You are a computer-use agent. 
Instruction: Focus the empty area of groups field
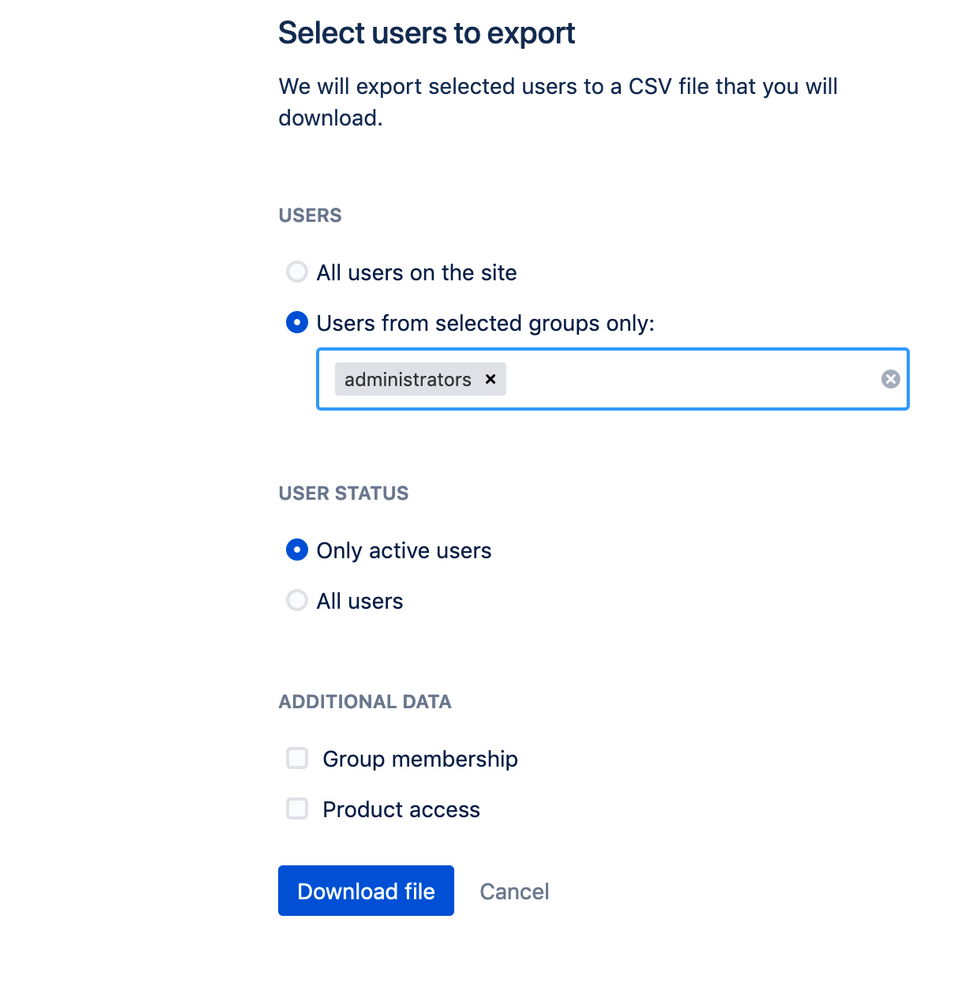pyautogui.click(x=690, y=379)
